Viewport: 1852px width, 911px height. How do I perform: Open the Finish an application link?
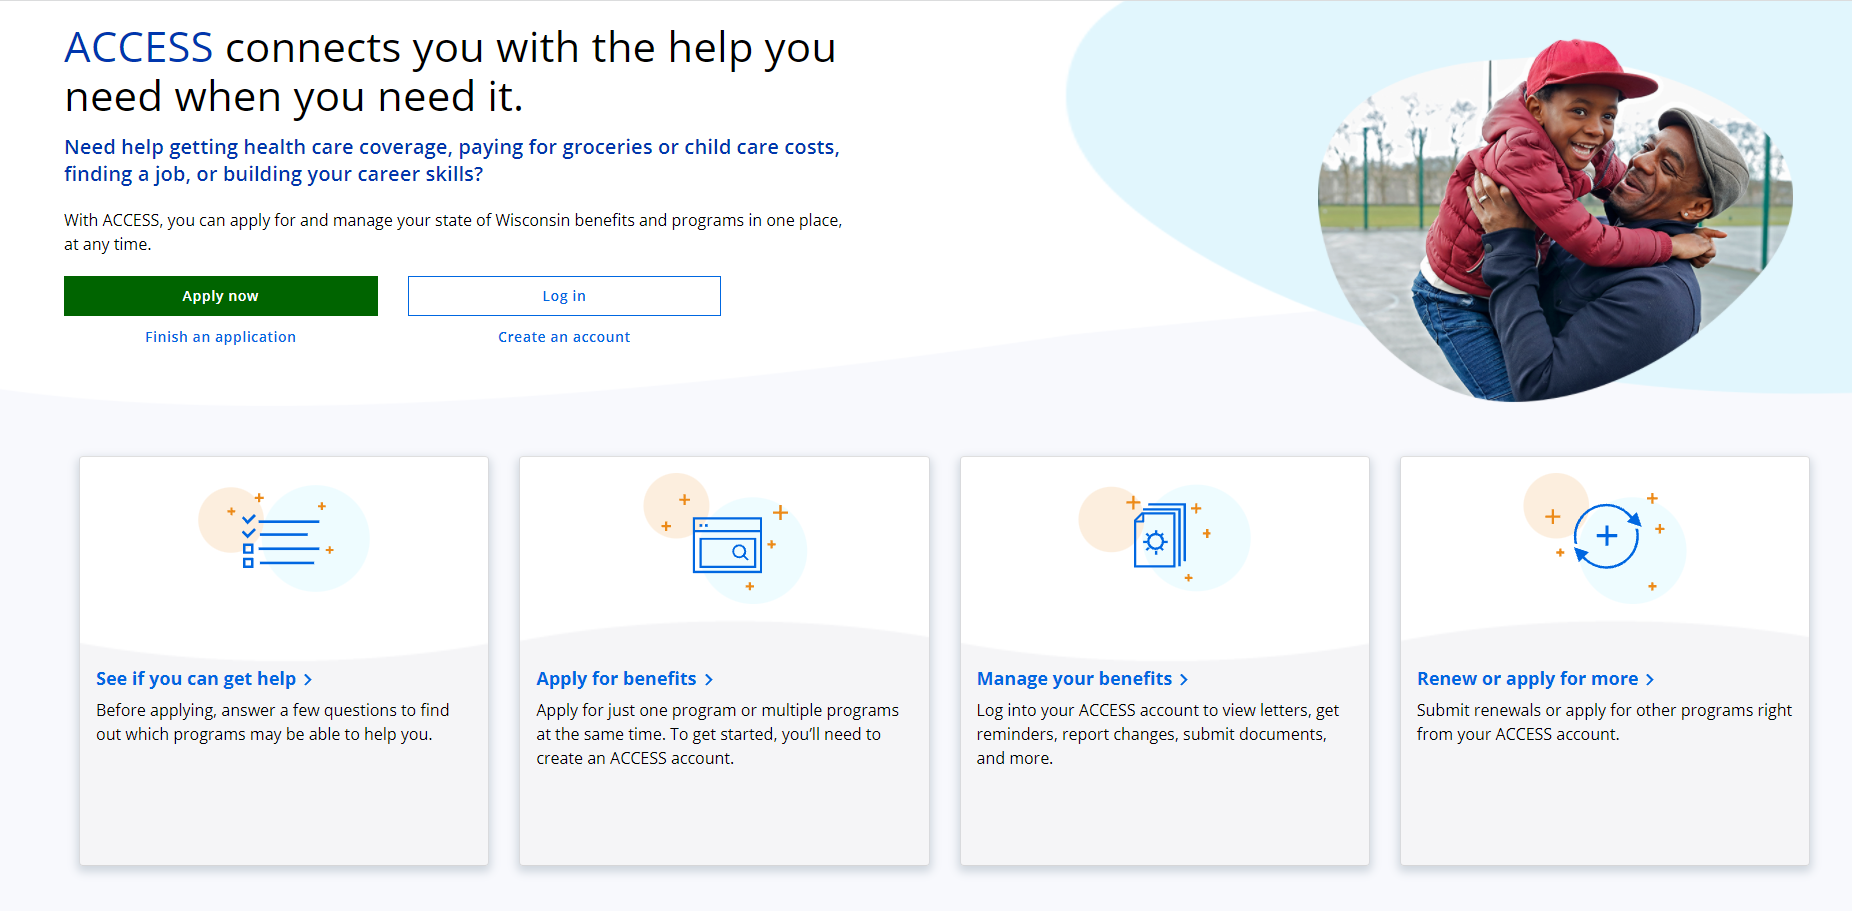tap(220, 337)
